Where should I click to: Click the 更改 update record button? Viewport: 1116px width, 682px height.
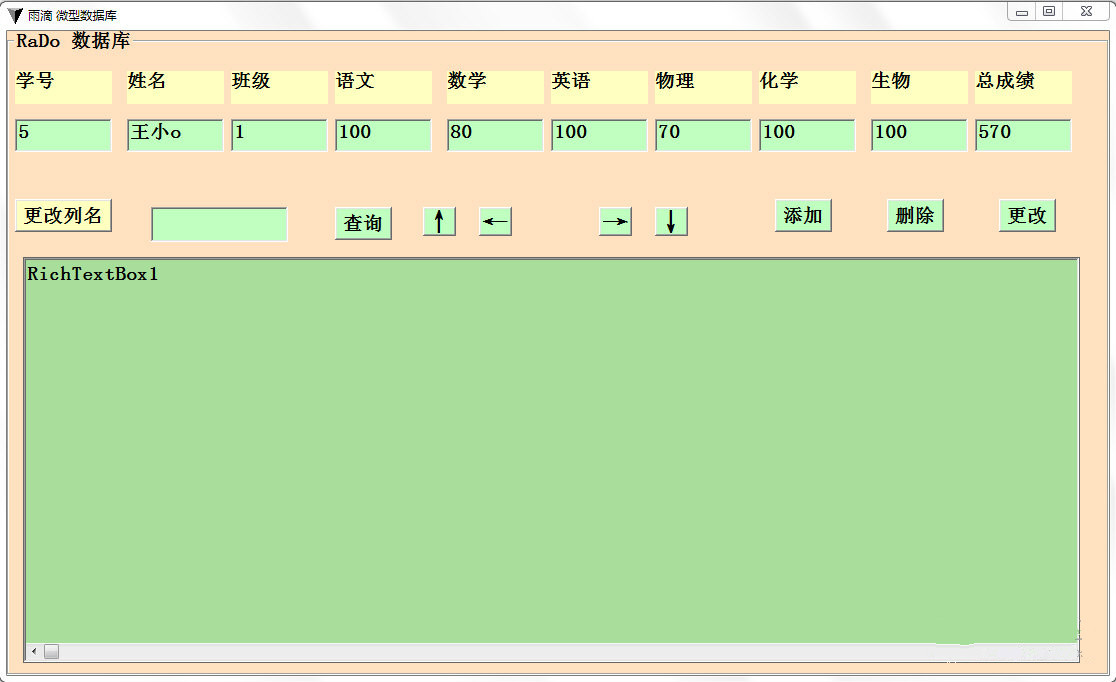click(1026, 215)
